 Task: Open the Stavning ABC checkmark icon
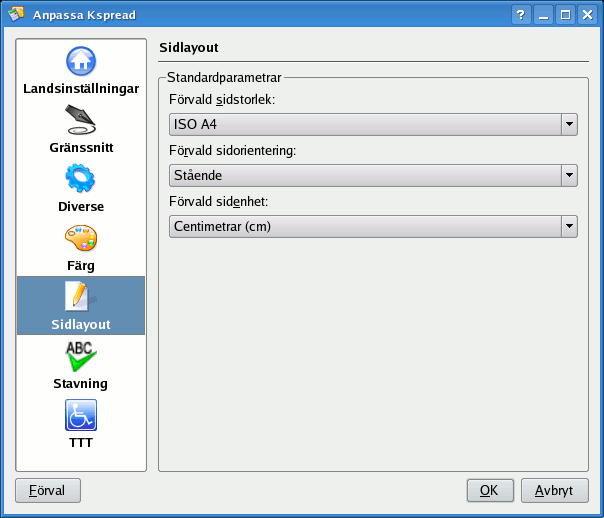(81, 356)
